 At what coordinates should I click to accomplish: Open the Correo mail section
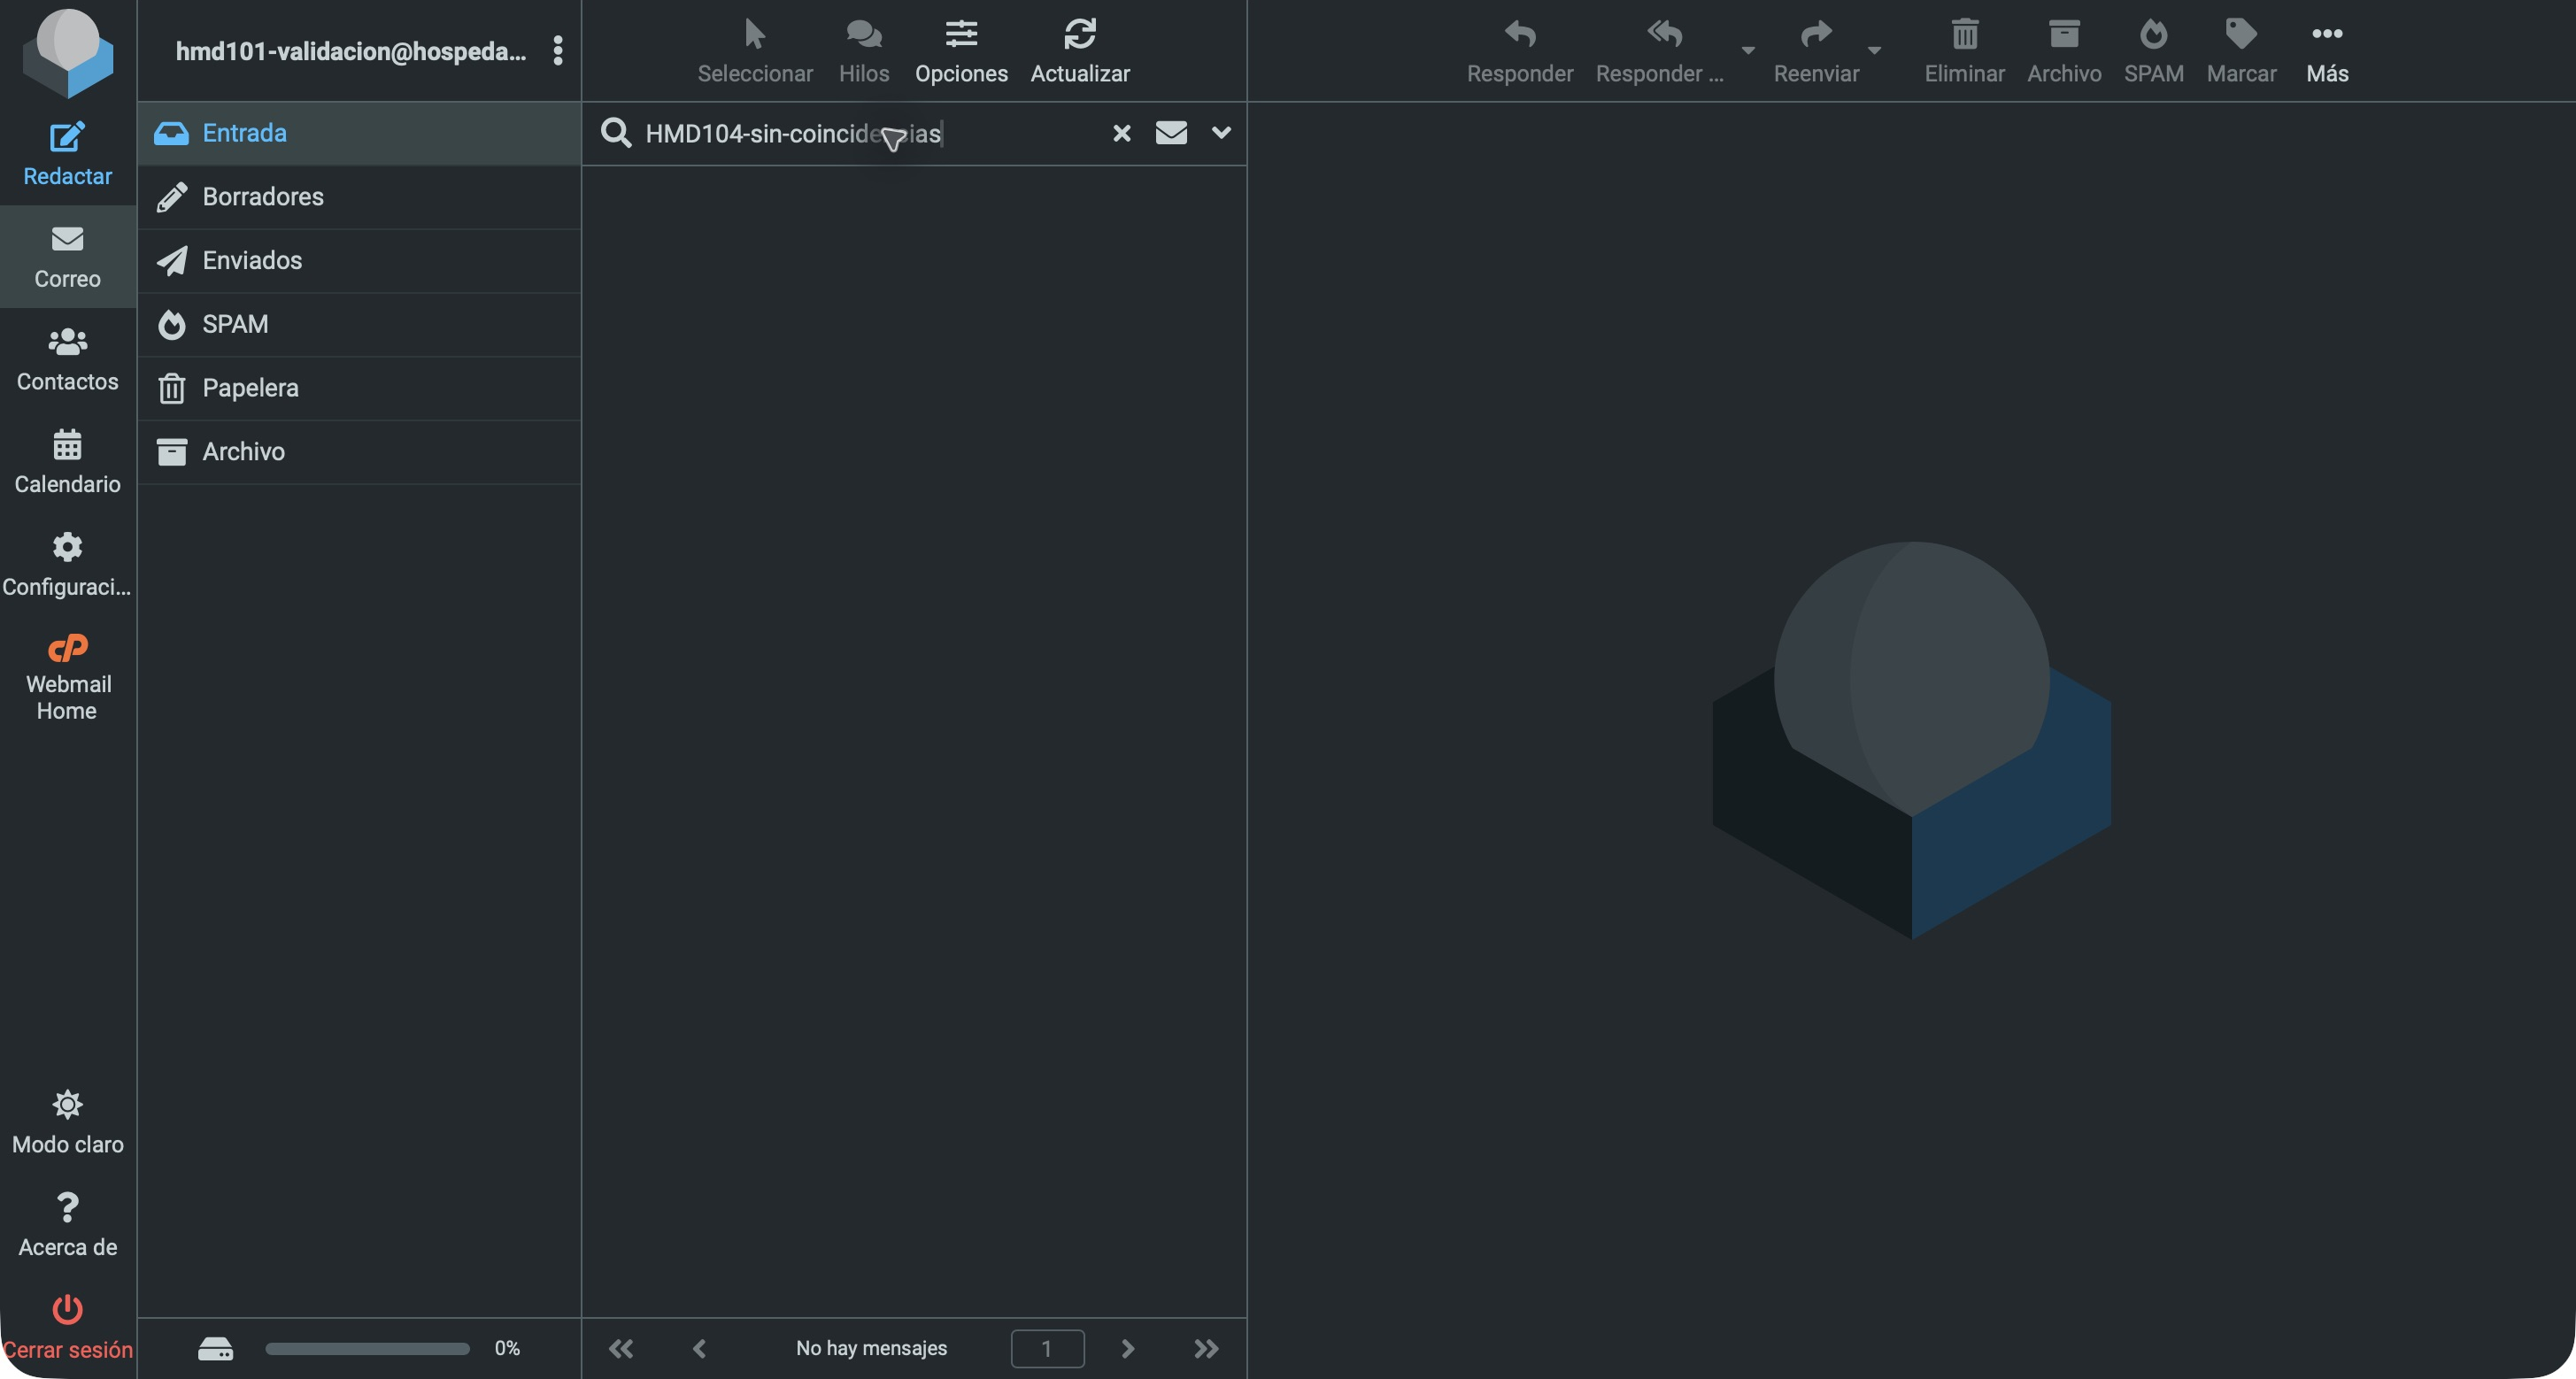coord(67,256)
